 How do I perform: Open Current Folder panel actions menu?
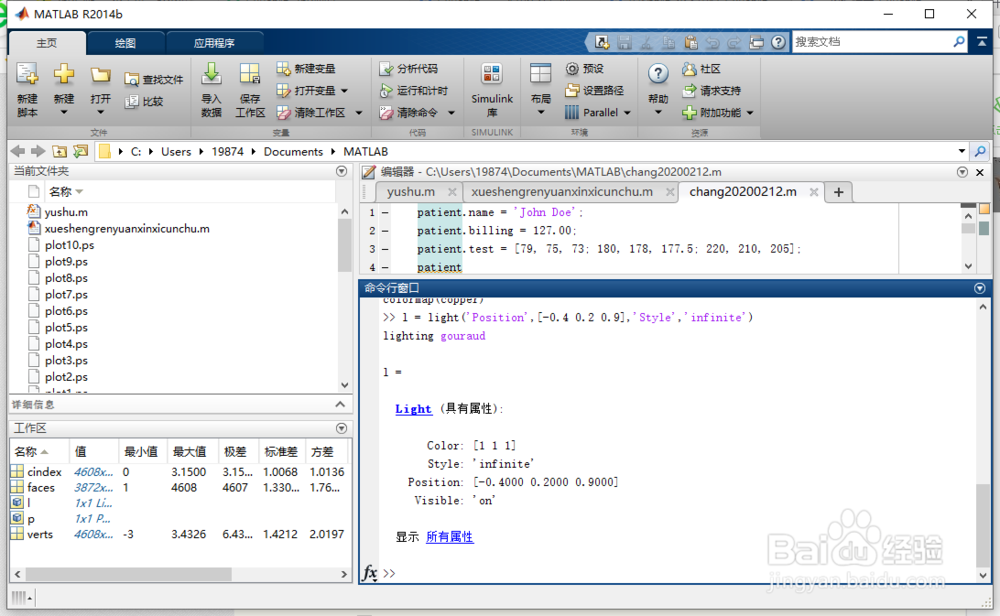(342, 171)
